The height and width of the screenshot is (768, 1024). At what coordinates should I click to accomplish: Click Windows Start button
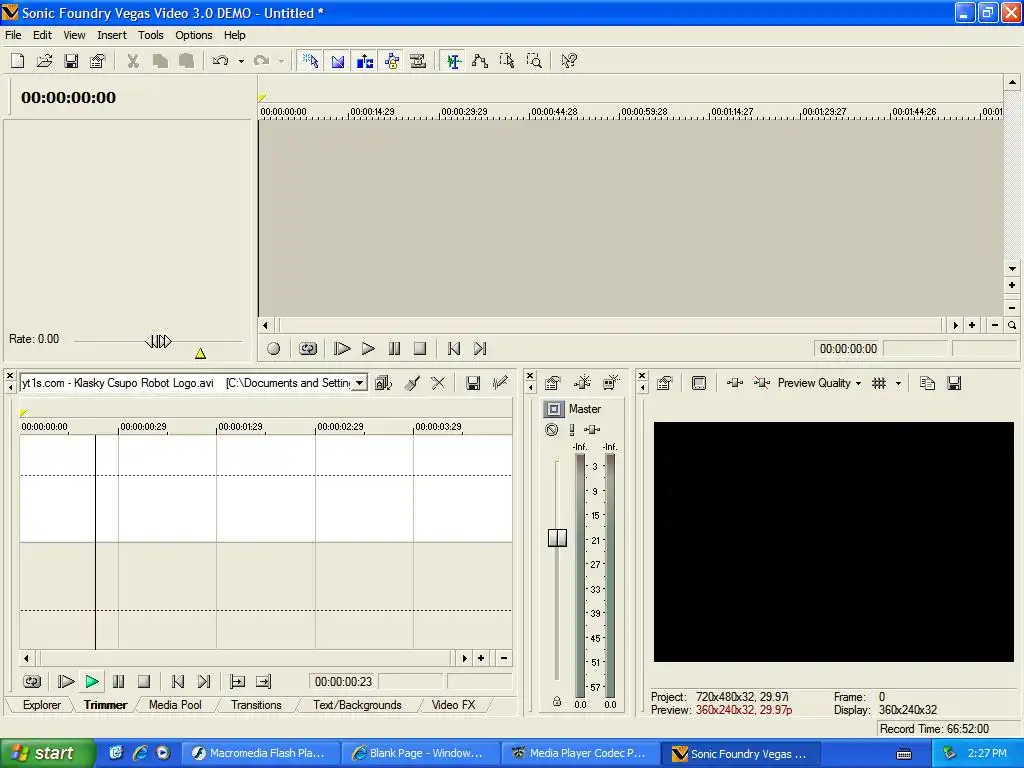click(x=47, y=754)
